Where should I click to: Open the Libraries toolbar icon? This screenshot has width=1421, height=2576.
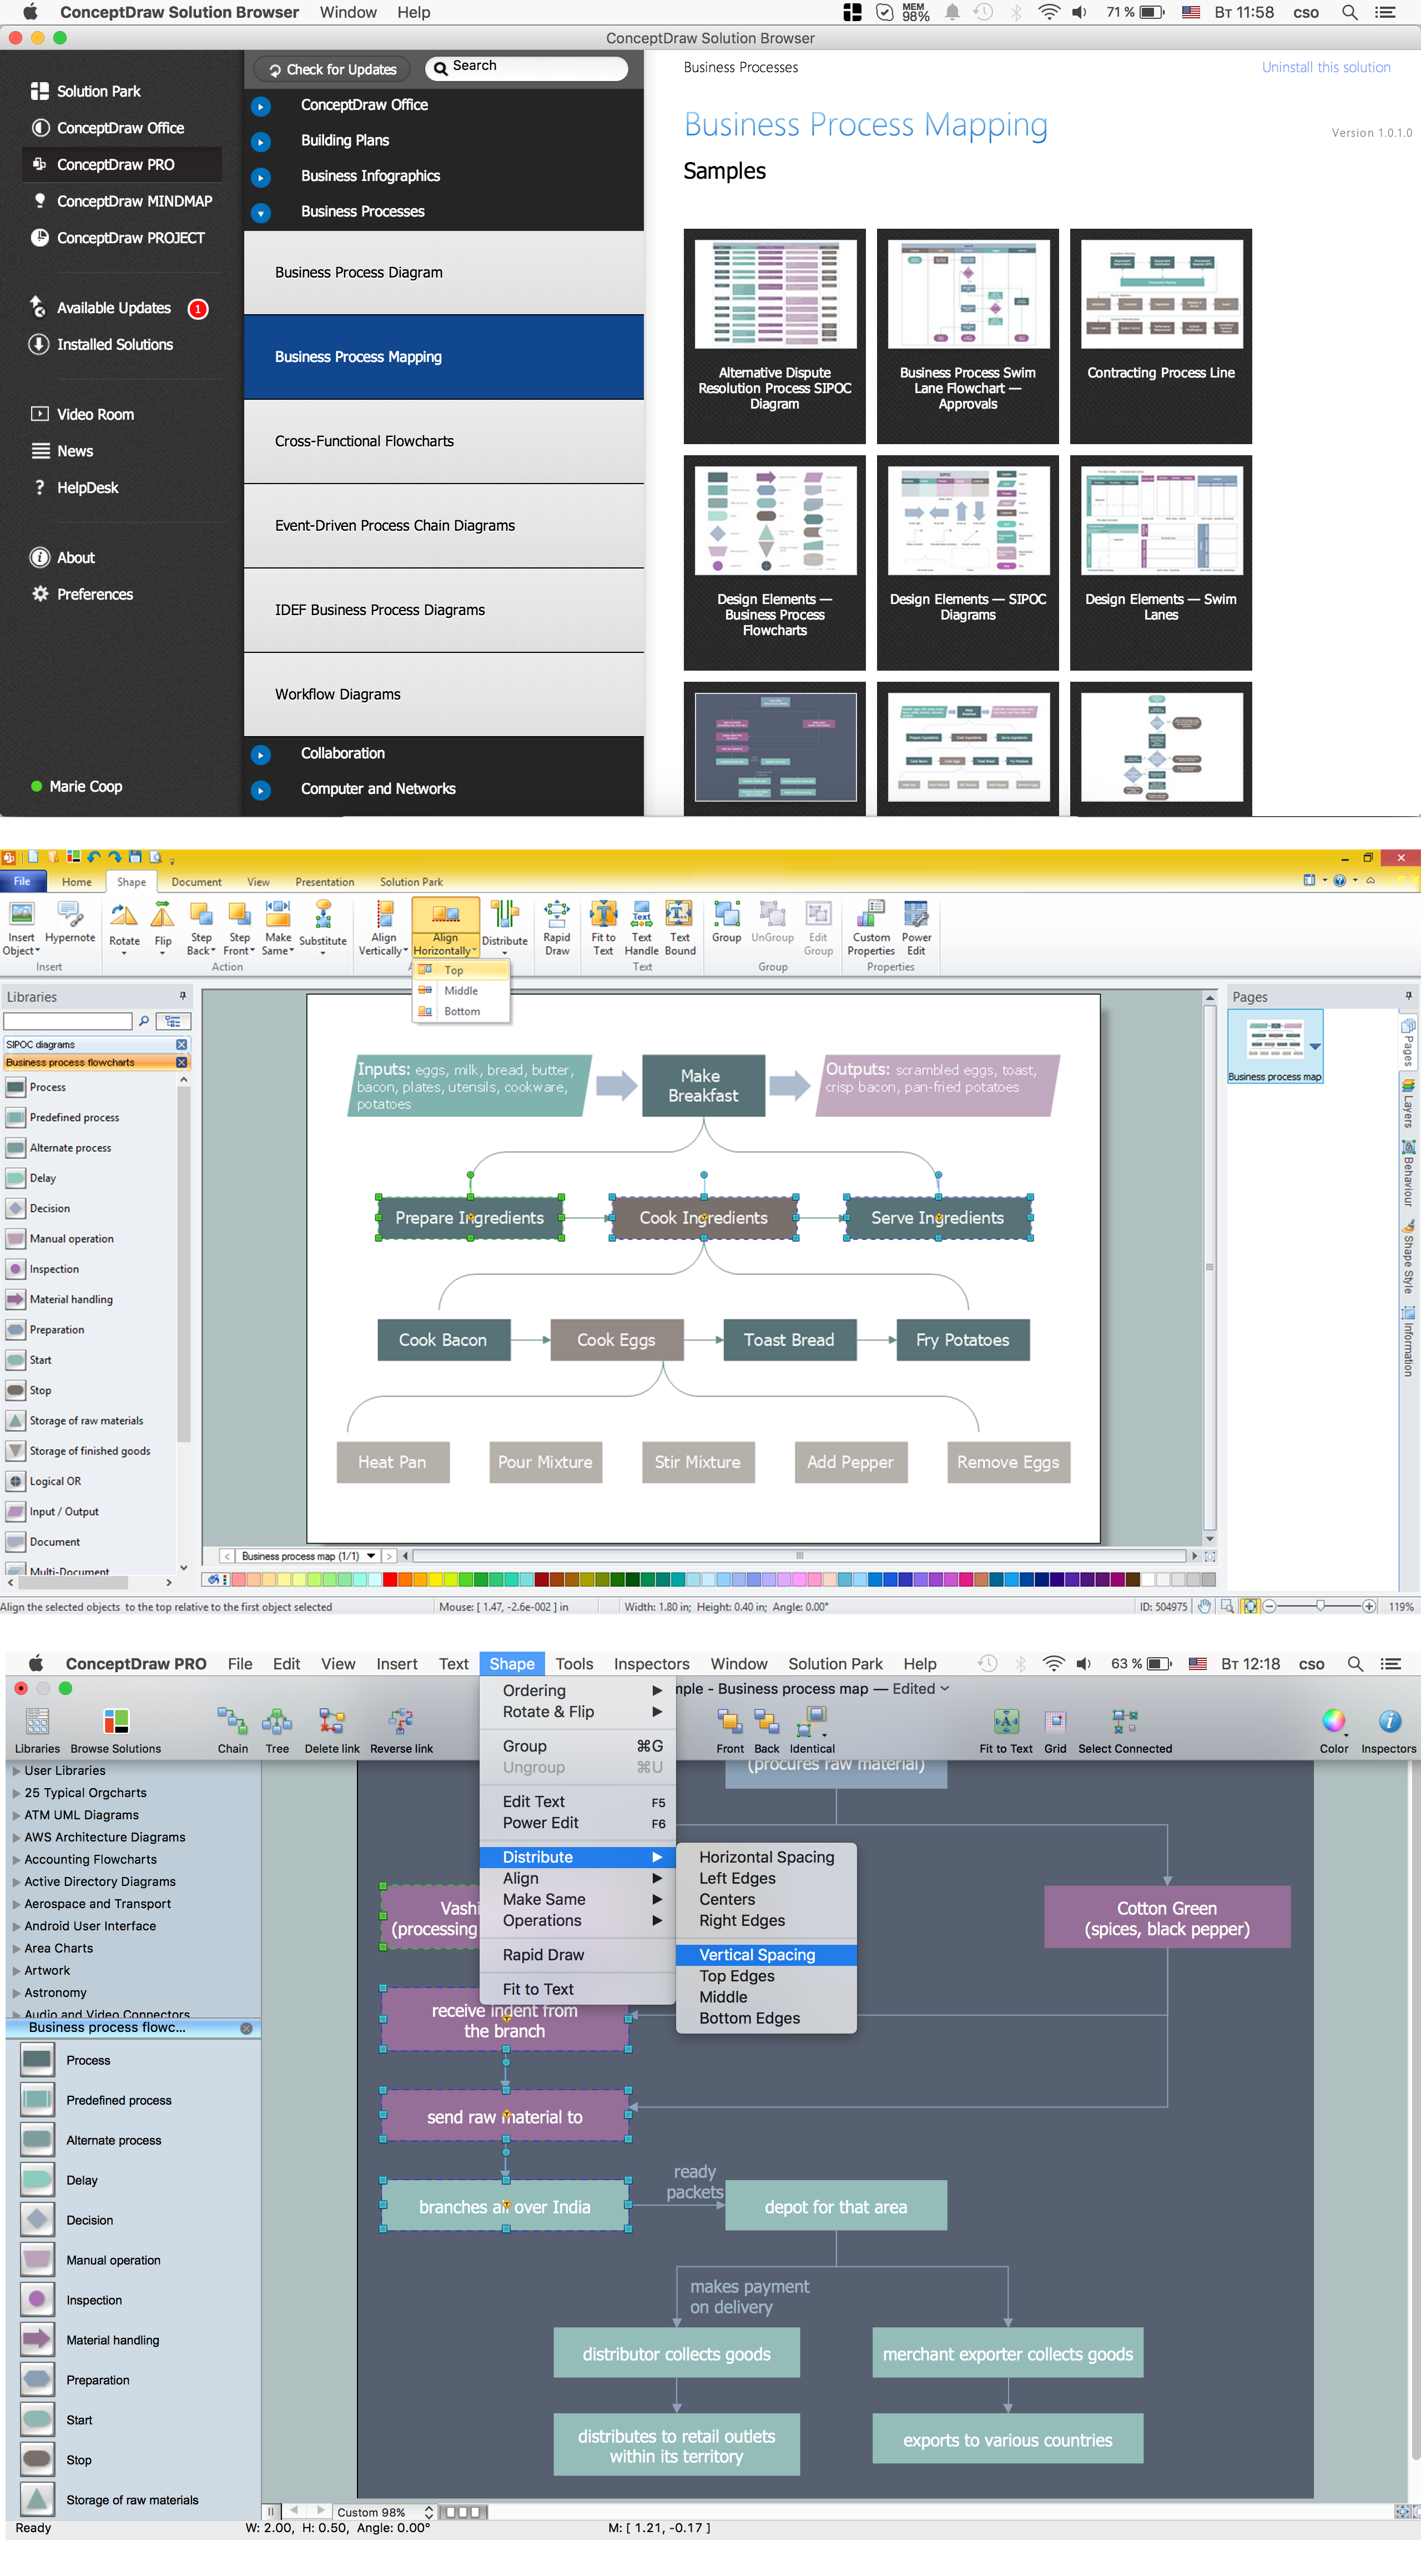click(x=37, y=1730)
